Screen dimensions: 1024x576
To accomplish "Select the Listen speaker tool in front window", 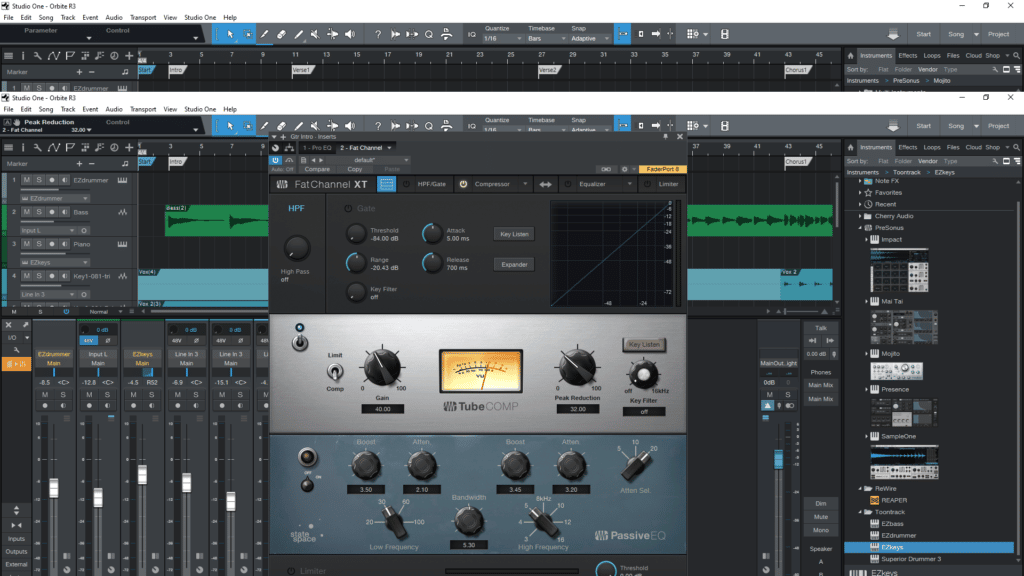I will (x=350, y=126).
